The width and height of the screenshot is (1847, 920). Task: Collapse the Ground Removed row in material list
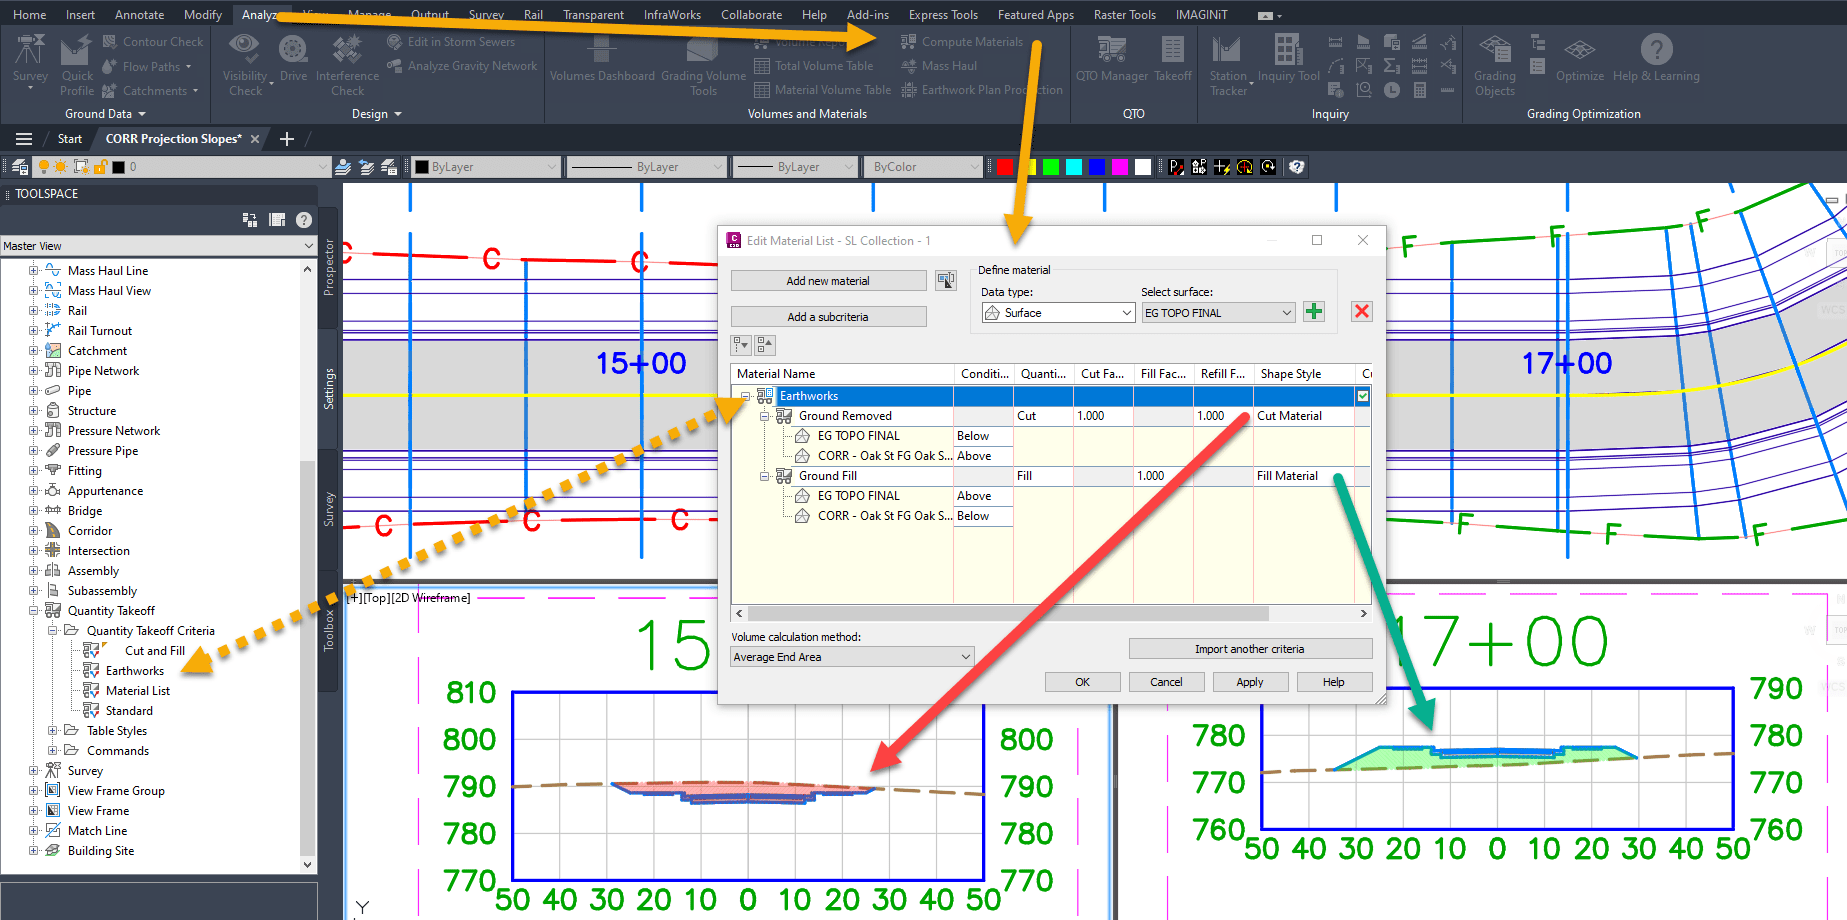coord(764,416)
